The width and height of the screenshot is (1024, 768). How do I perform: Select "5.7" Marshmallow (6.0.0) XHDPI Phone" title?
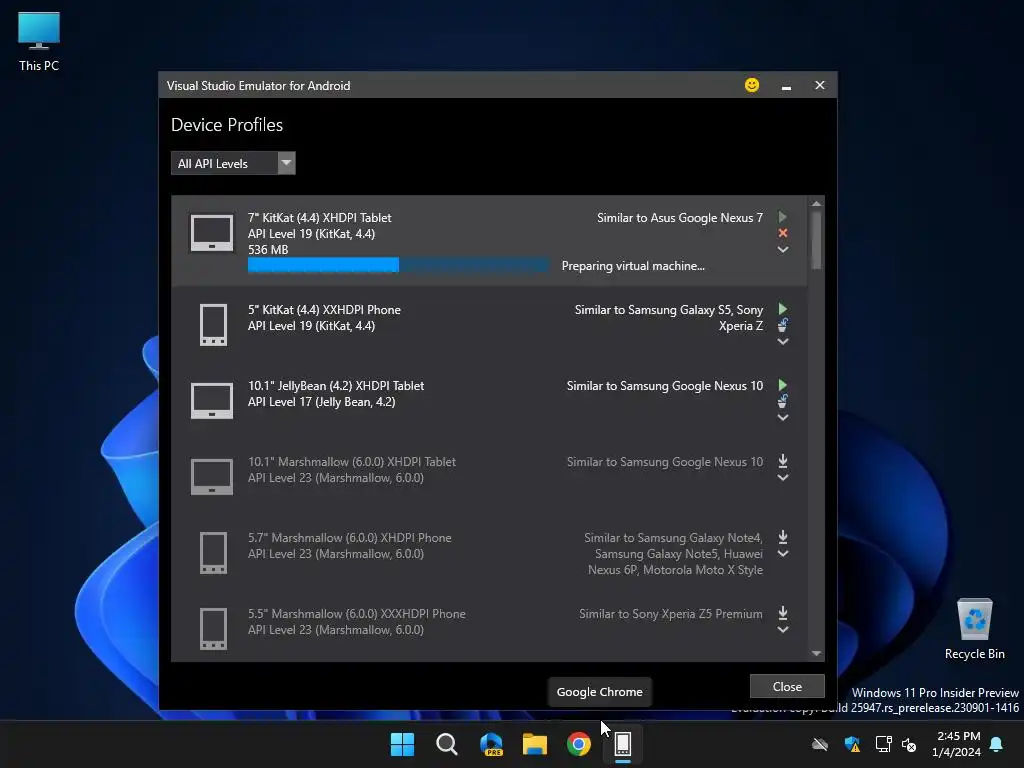tap(349, 538)
